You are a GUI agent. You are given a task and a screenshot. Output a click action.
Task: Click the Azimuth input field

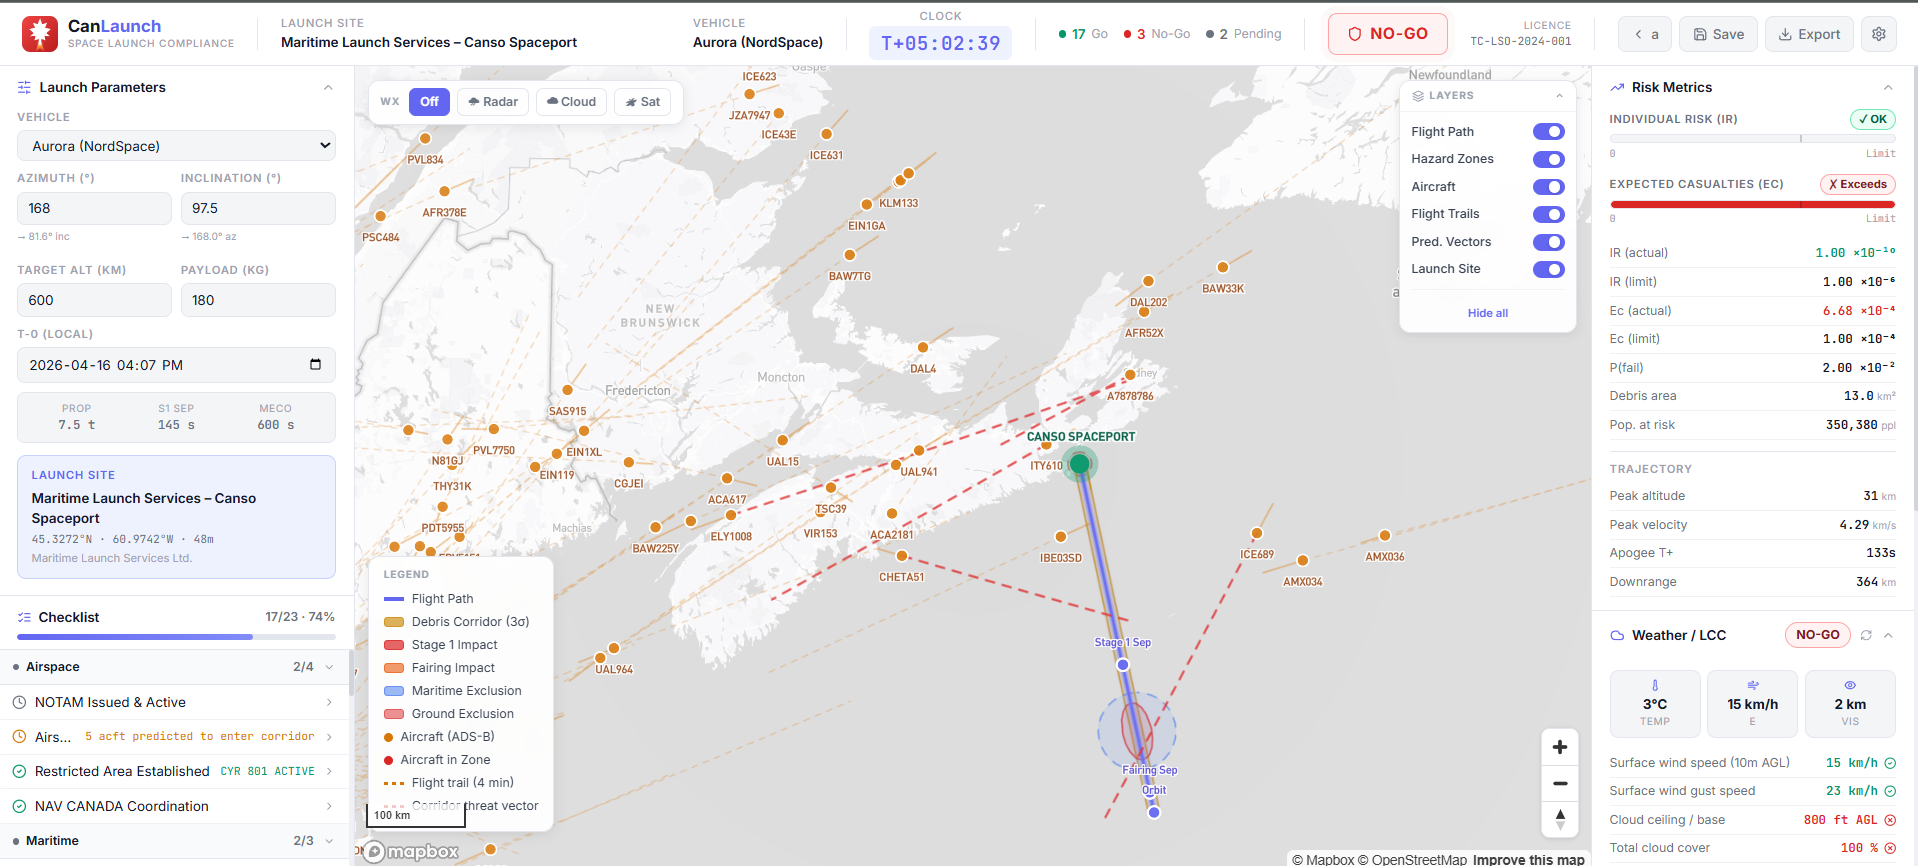94,208
